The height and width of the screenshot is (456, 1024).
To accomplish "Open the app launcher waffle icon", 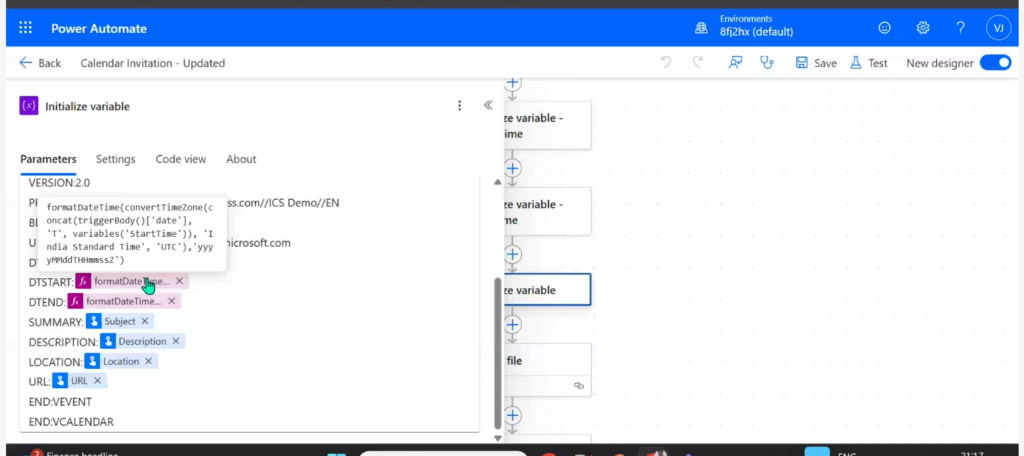I will [25, 28].
